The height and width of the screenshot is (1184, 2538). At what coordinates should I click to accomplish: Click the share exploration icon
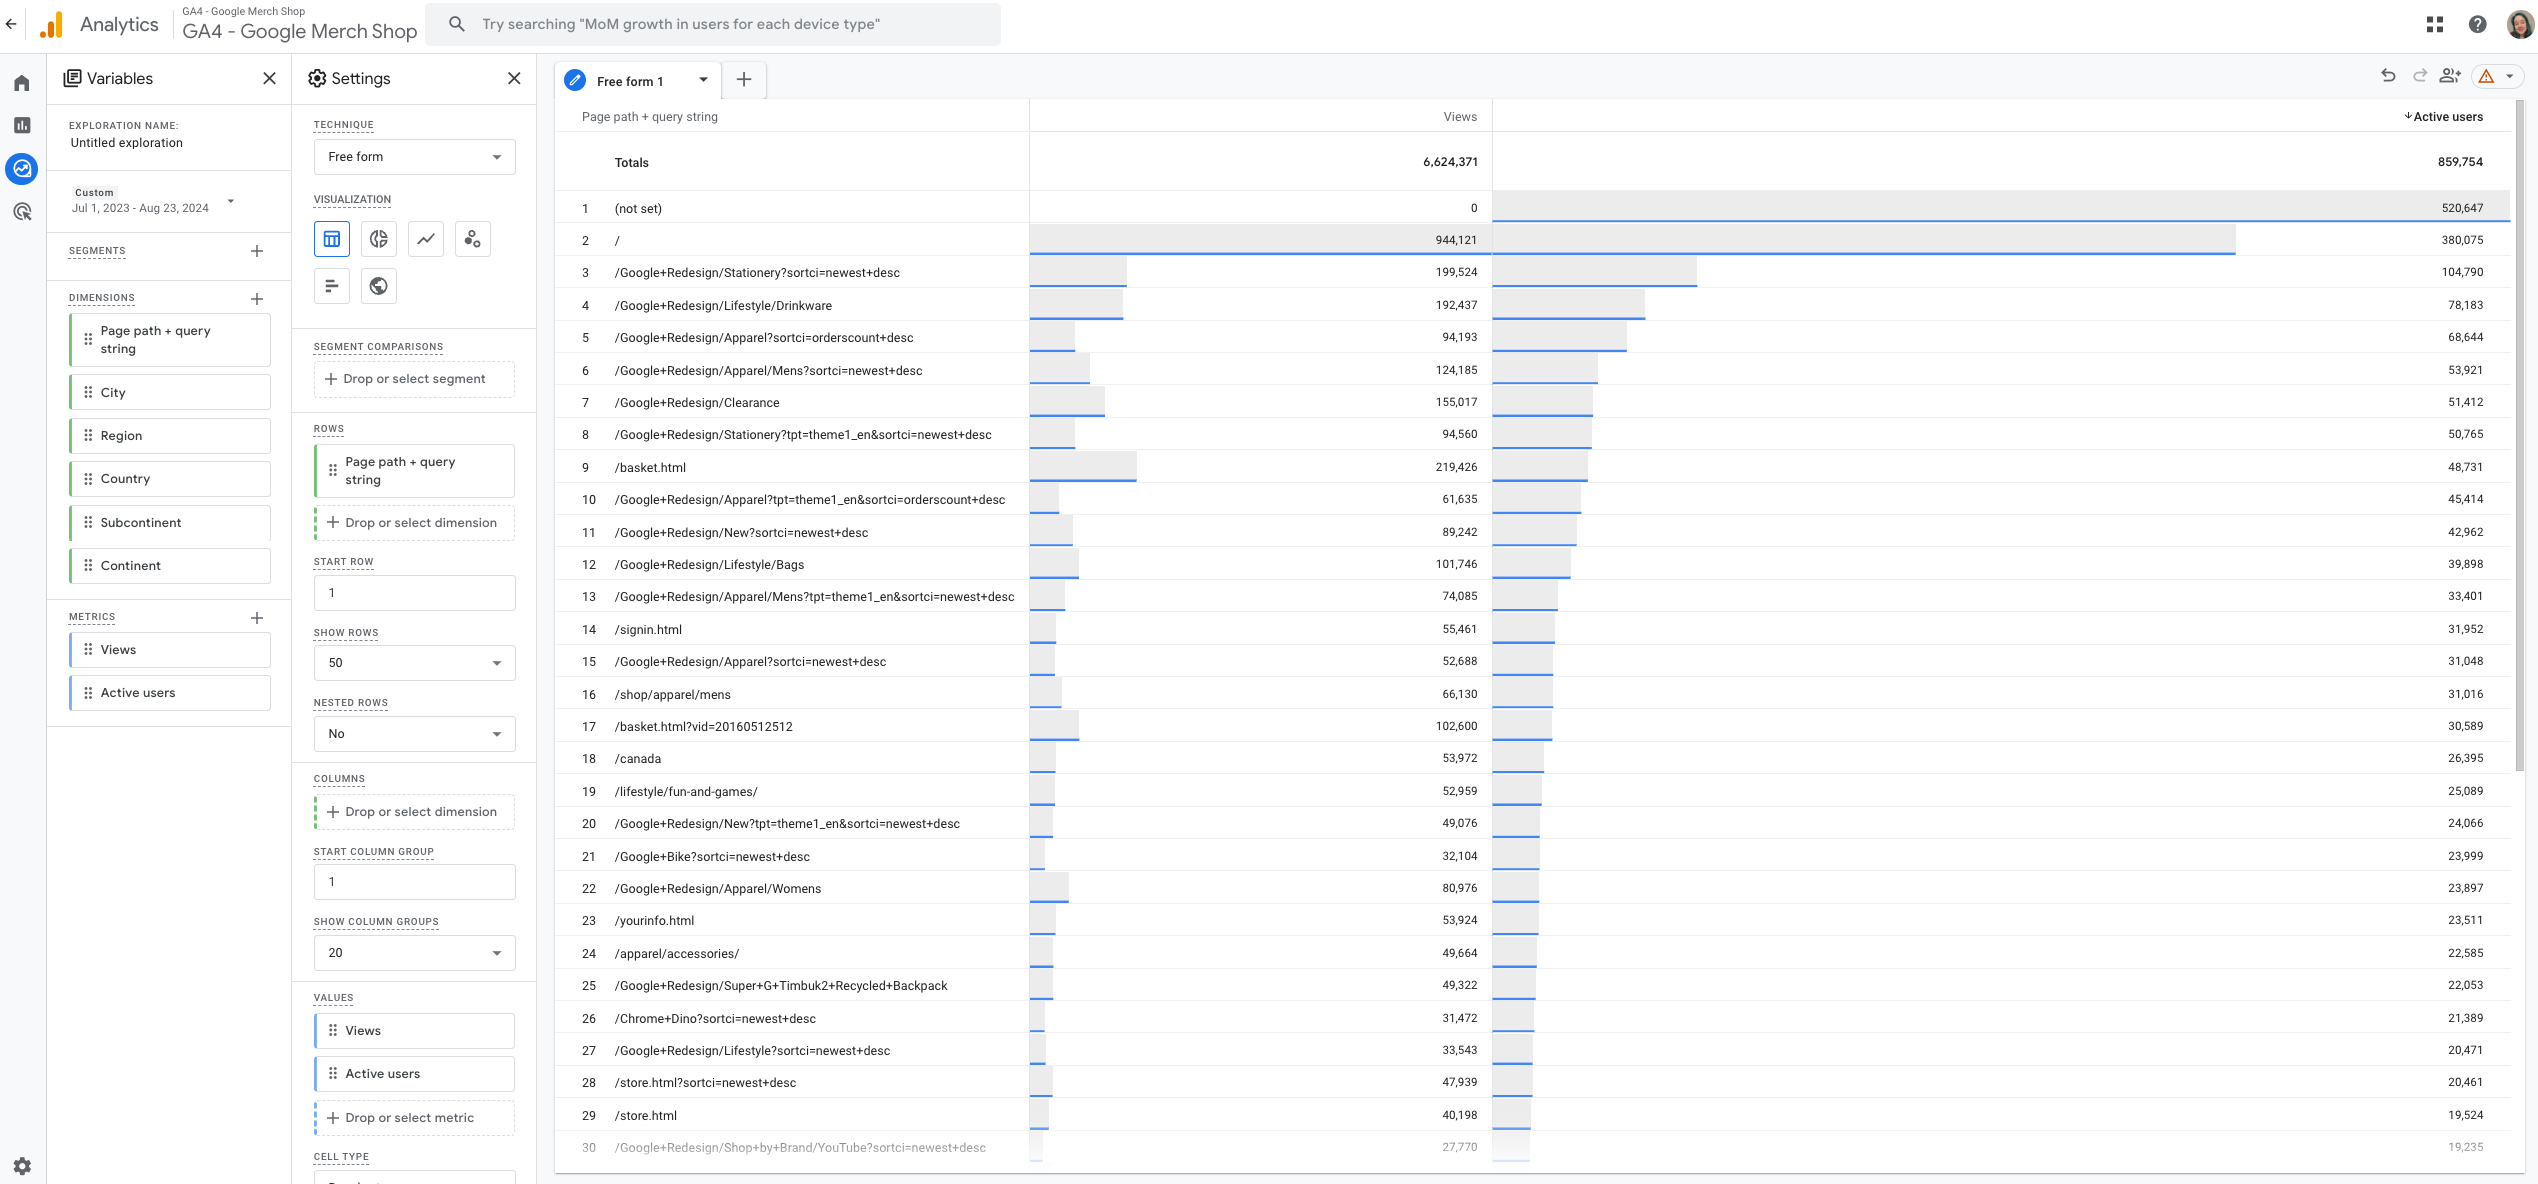point(2449,76)
